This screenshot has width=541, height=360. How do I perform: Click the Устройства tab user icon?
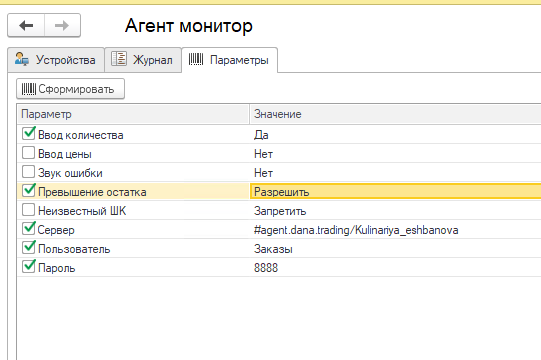(x=22, y=59)
